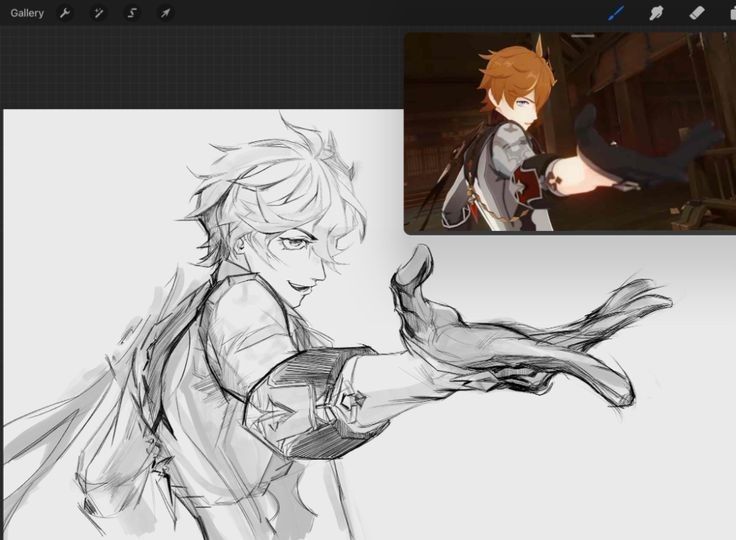Open the Actions wrench menu

[65, 13]
